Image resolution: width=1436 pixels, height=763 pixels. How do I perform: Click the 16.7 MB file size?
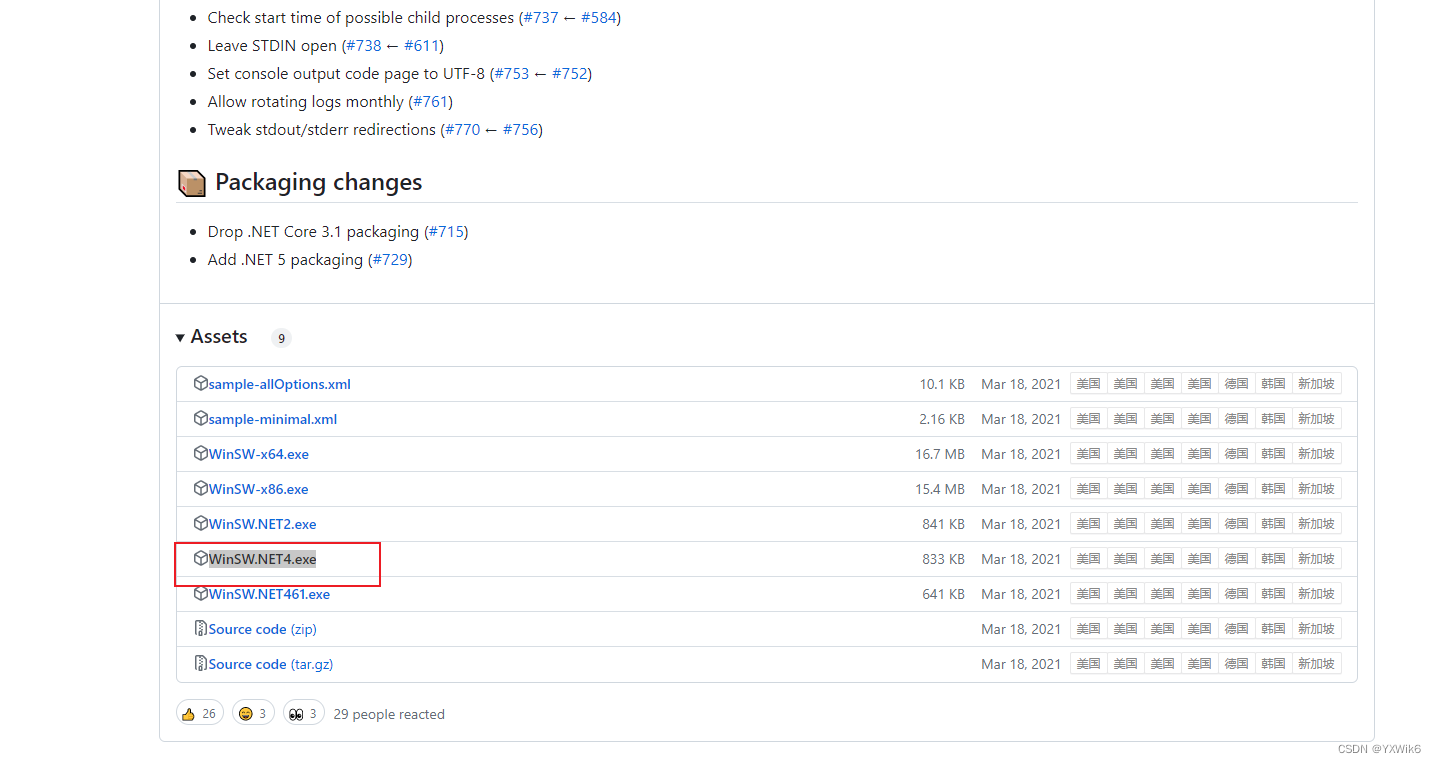pos(940,454)
